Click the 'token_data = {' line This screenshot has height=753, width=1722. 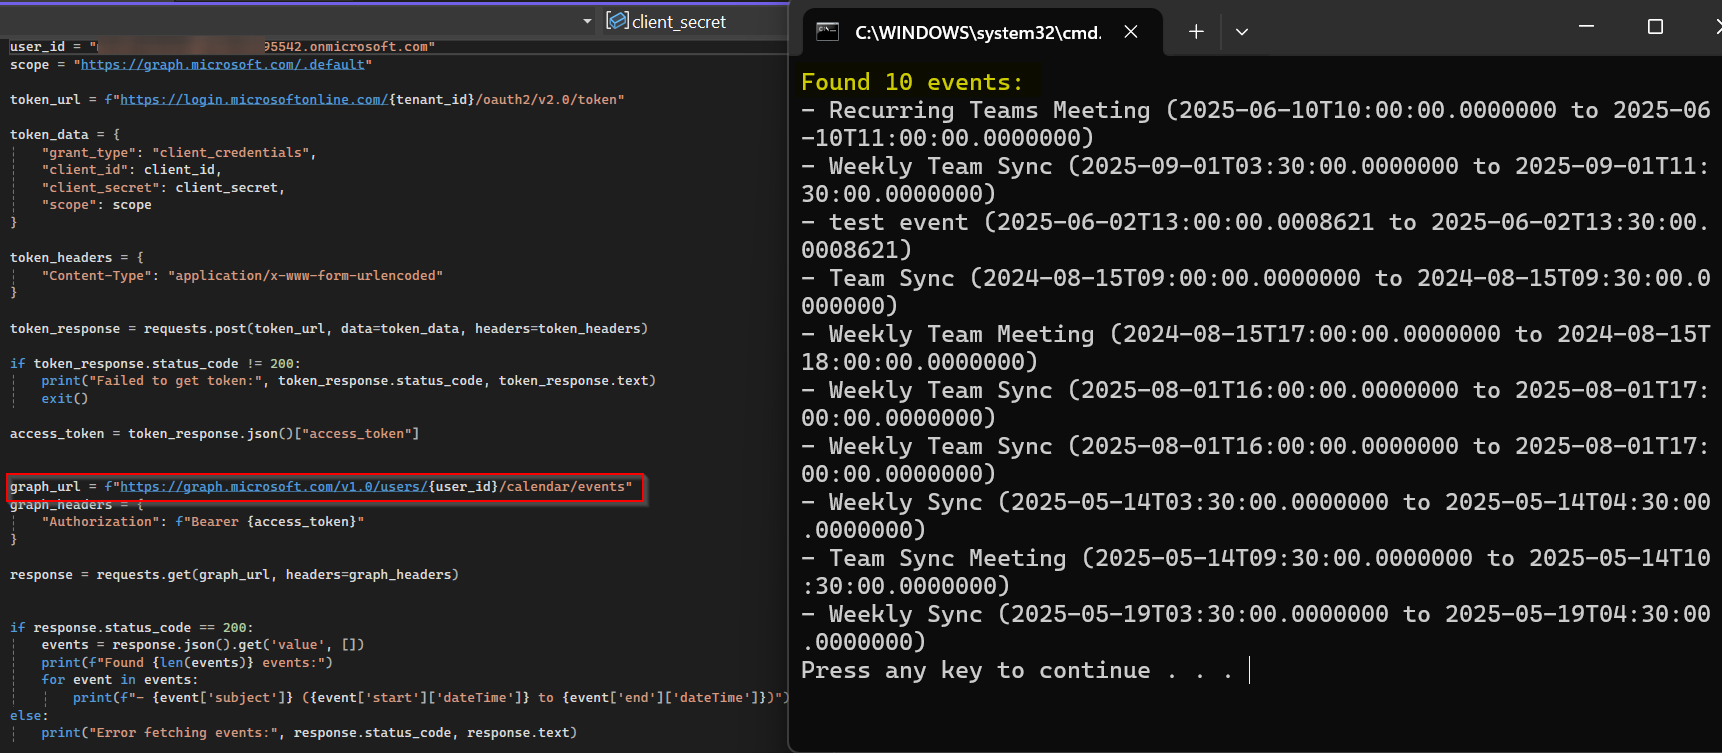65,135
